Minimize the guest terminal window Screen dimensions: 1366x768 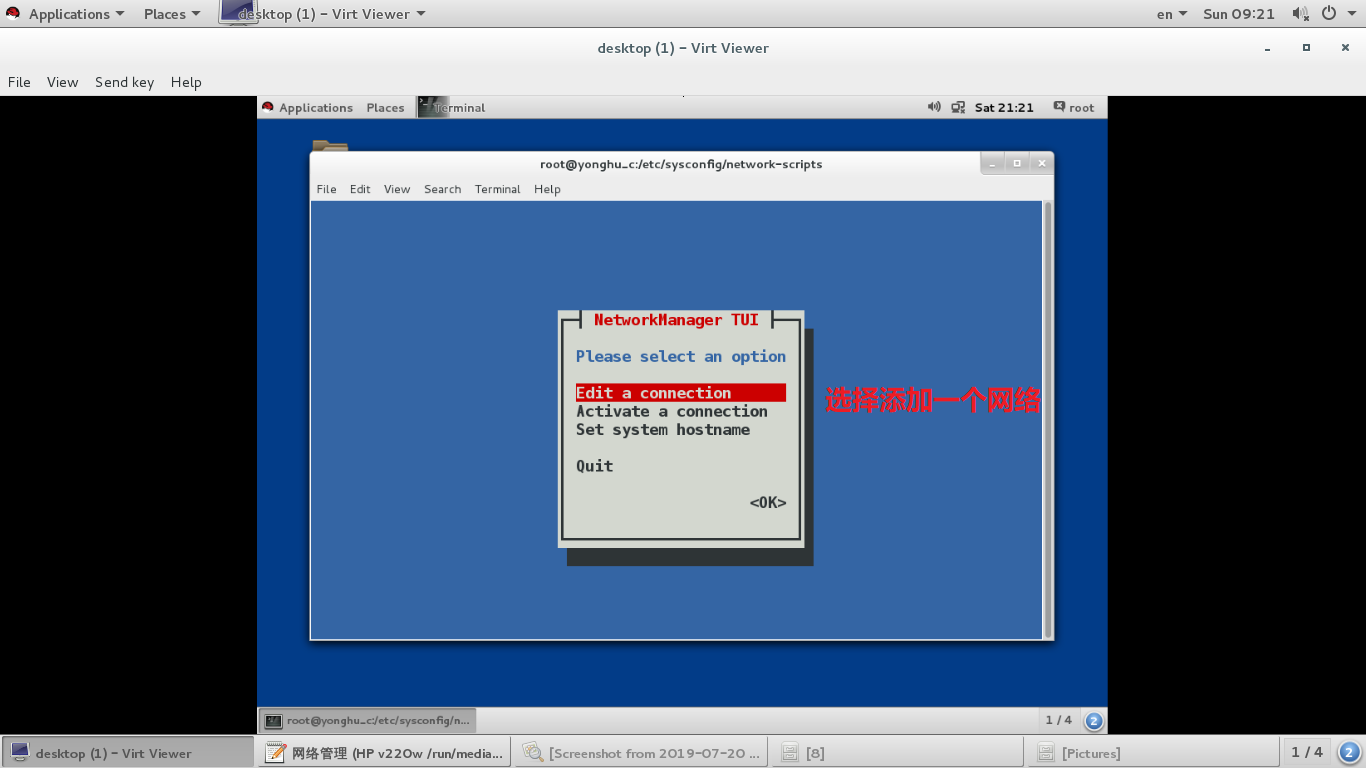click(992, 163)
